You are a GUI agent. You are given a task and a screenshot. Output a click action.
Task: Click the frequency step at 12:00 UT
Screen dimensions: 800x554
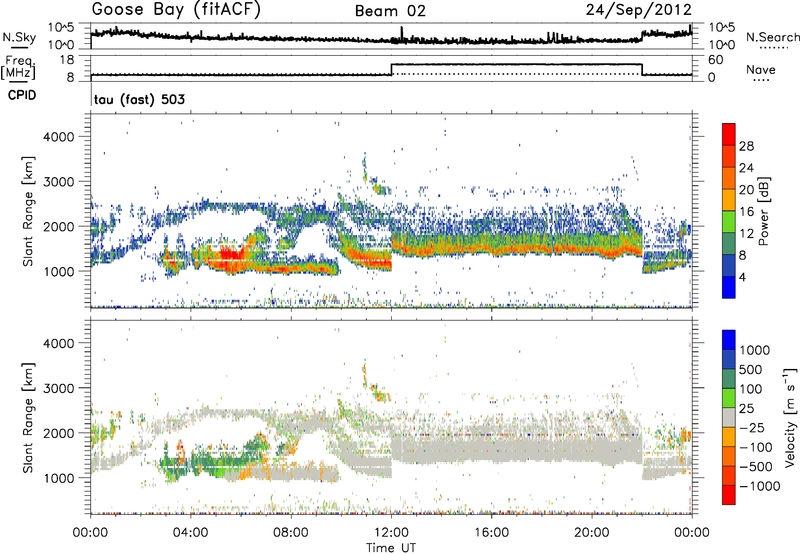point(391,69)
